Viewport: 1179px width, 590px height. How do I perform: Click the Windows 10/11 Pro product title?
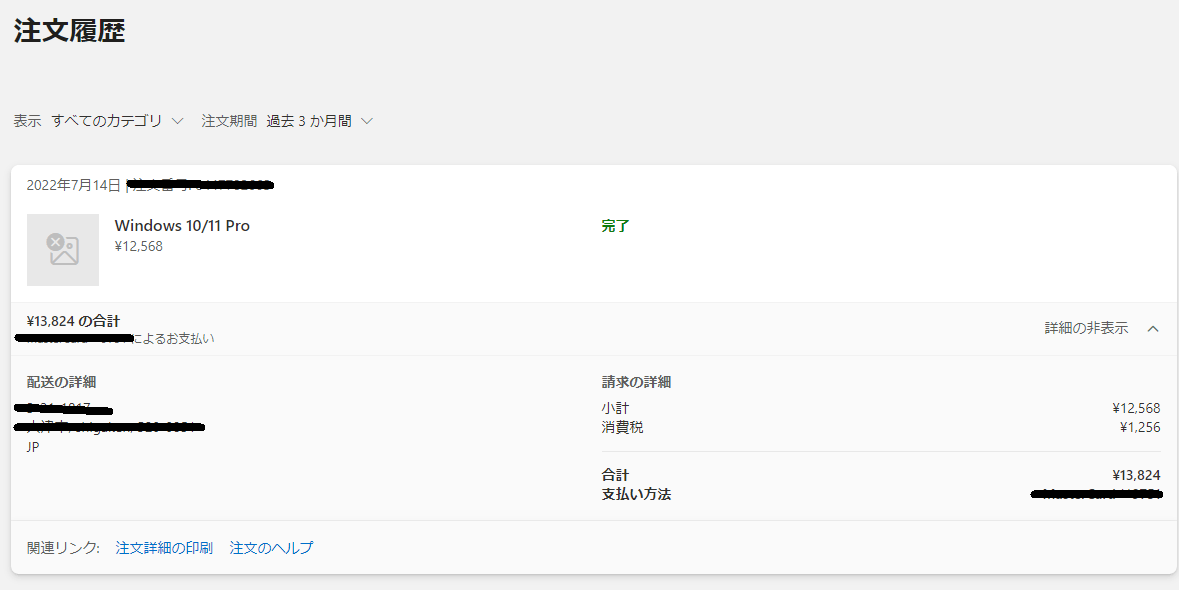click(182, 225)
